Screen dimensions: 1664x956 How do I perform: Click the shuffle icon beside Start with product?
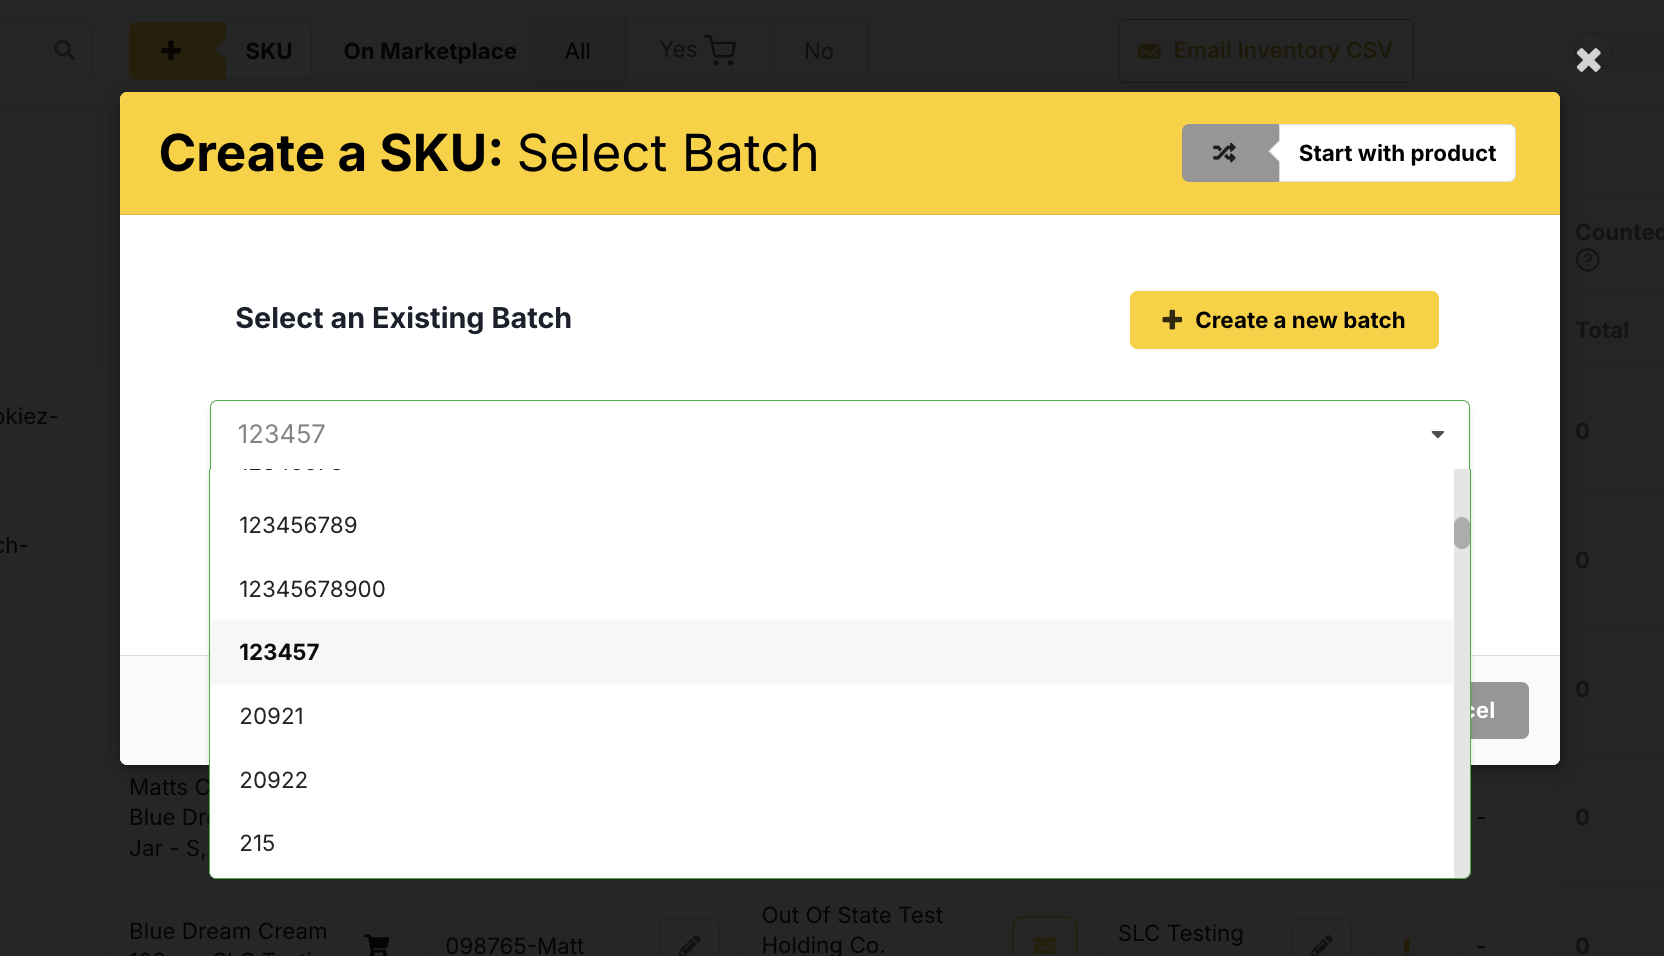point(1225,153)
